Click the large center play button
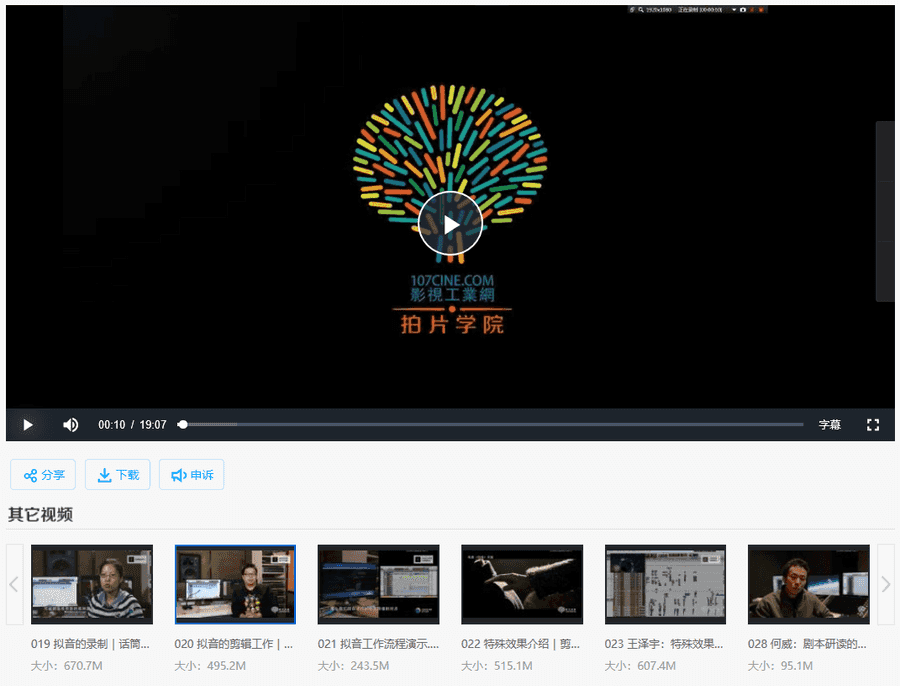 (x=450, y=223)
